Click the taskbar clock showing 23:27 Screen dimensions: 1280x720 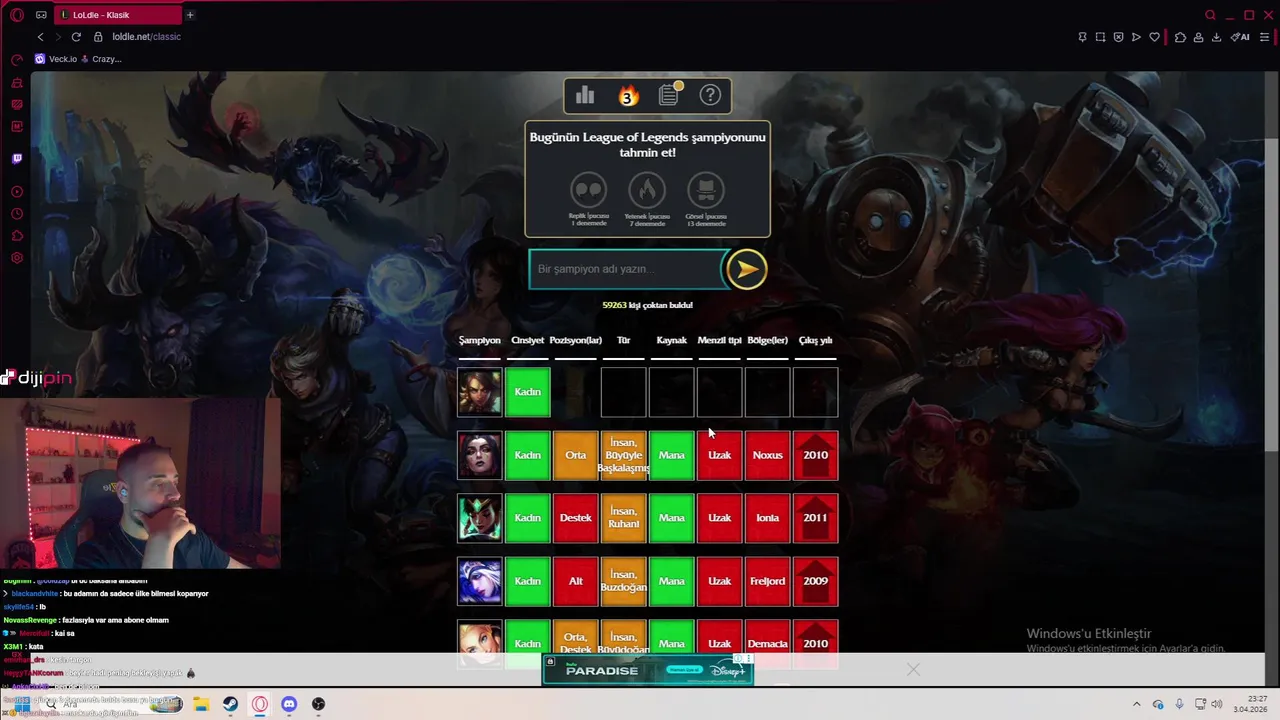(1251, 704)
